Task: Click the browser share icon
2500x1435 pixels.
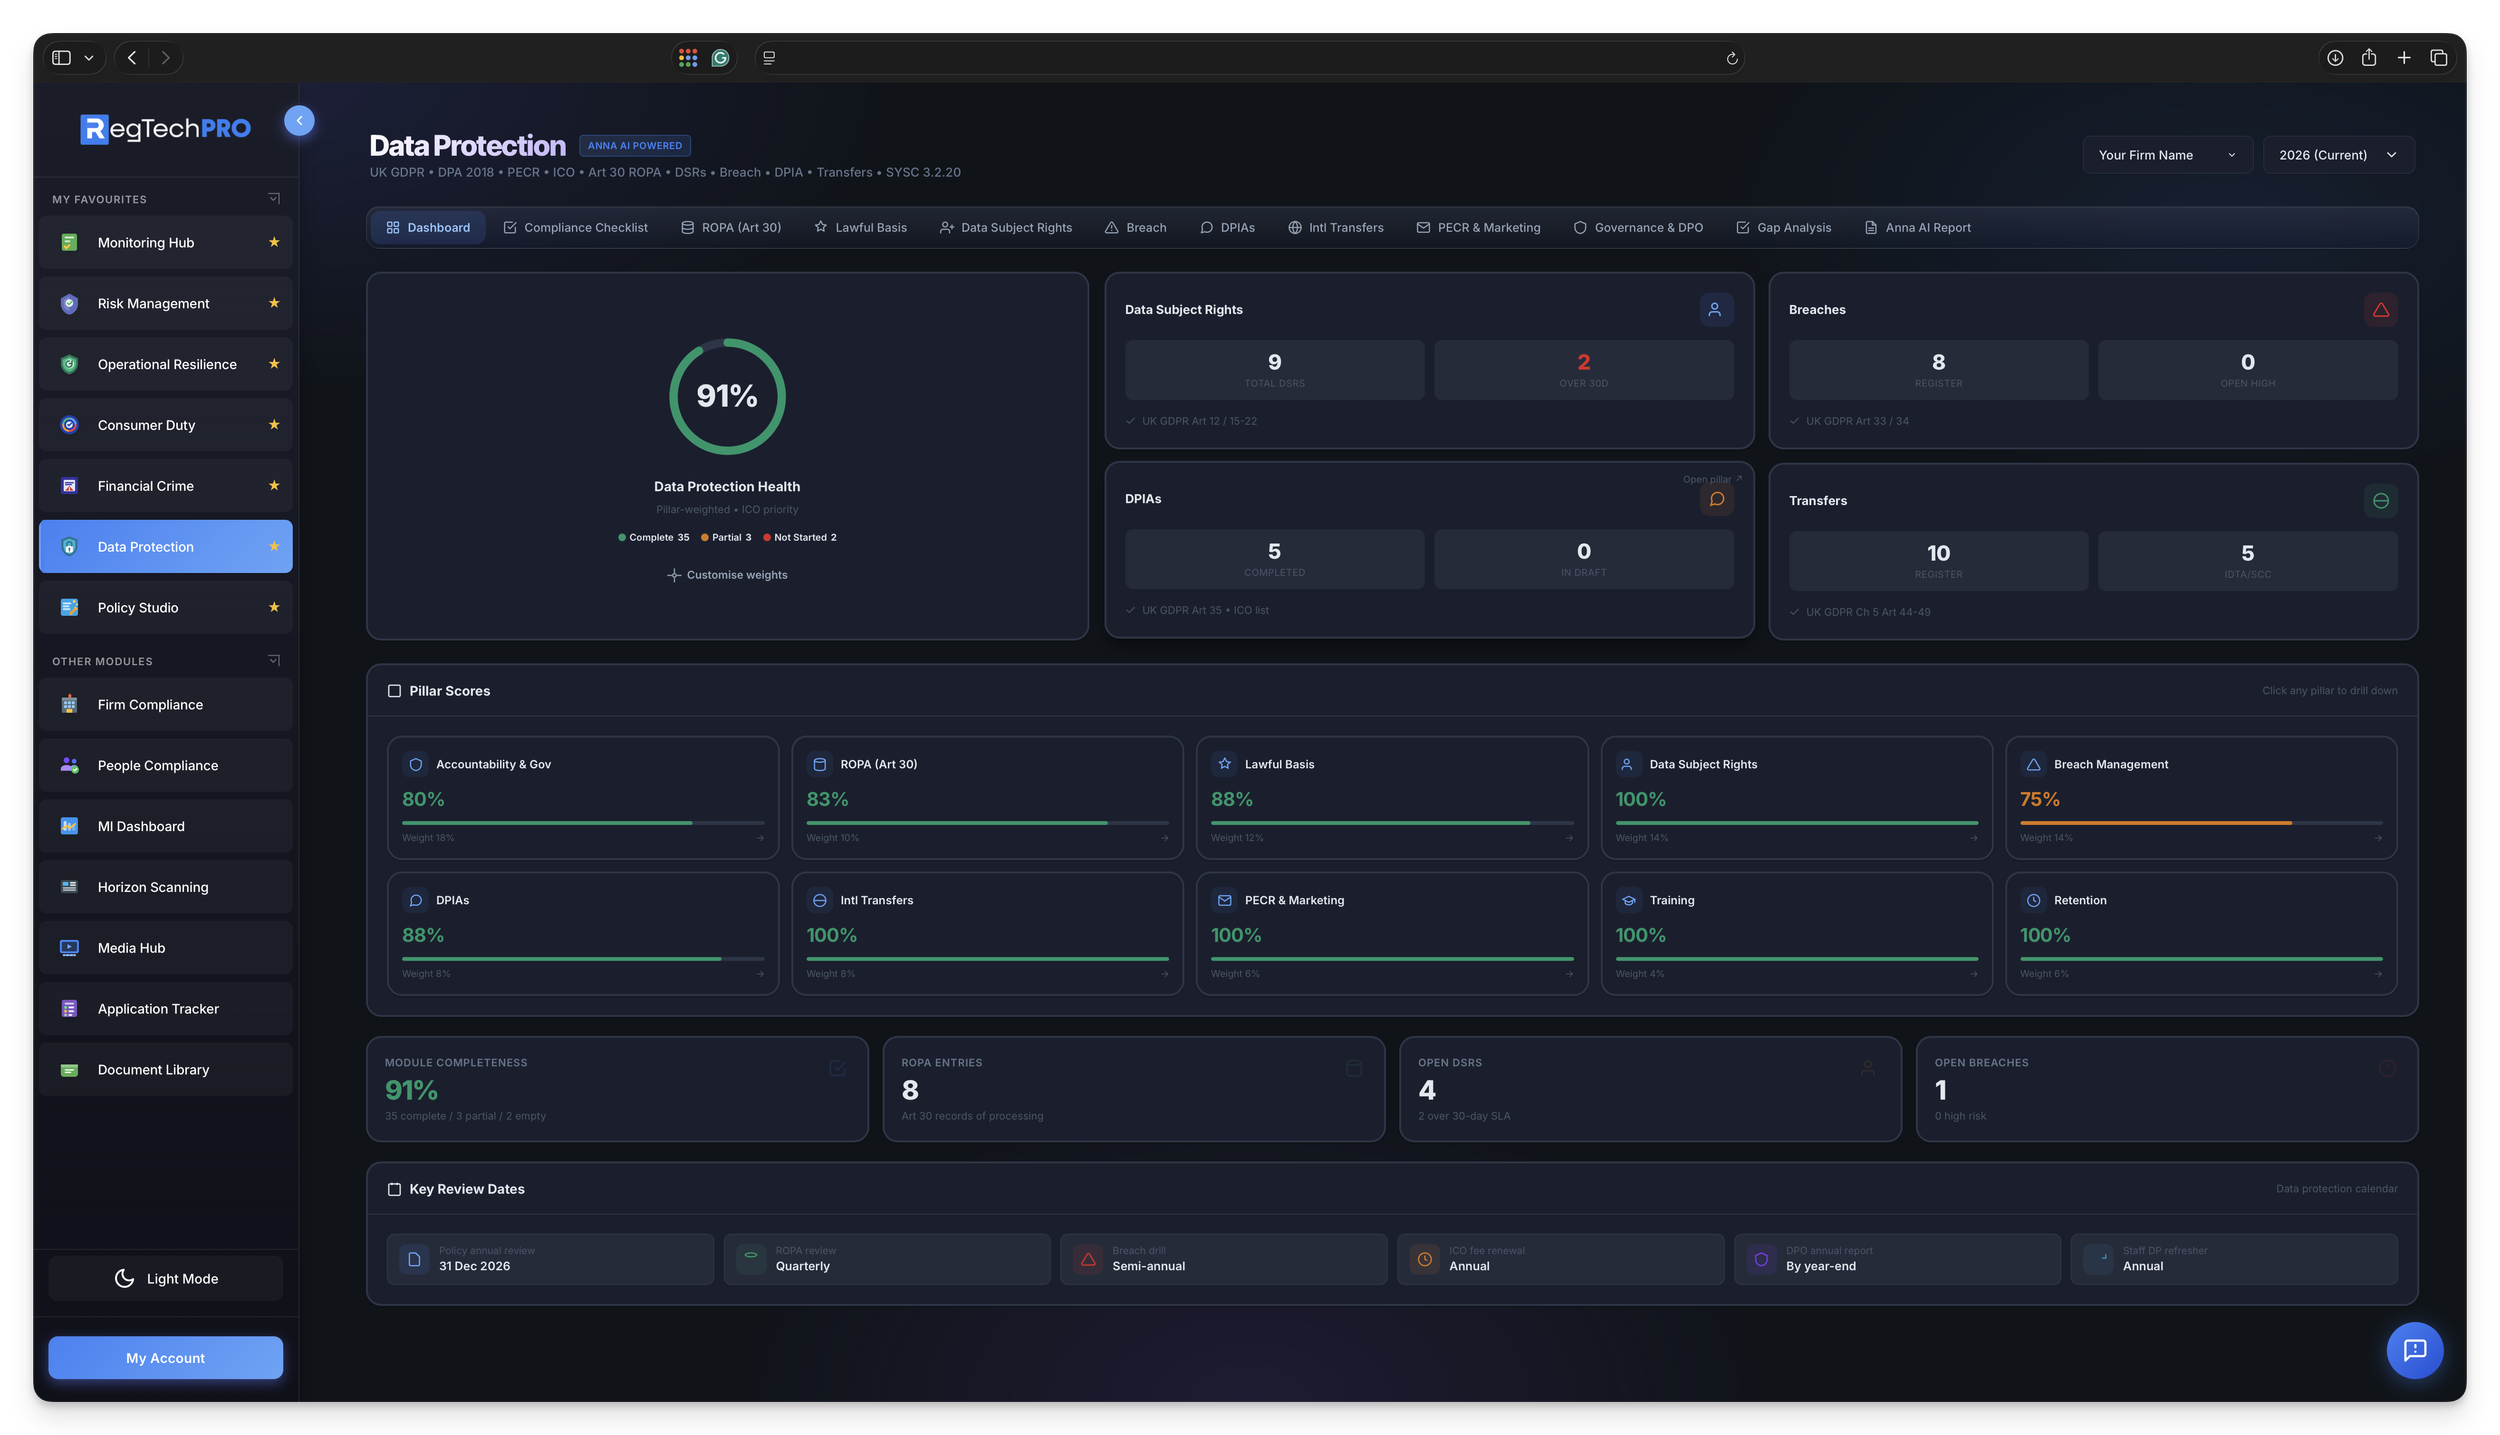Action: [2369, 58]
